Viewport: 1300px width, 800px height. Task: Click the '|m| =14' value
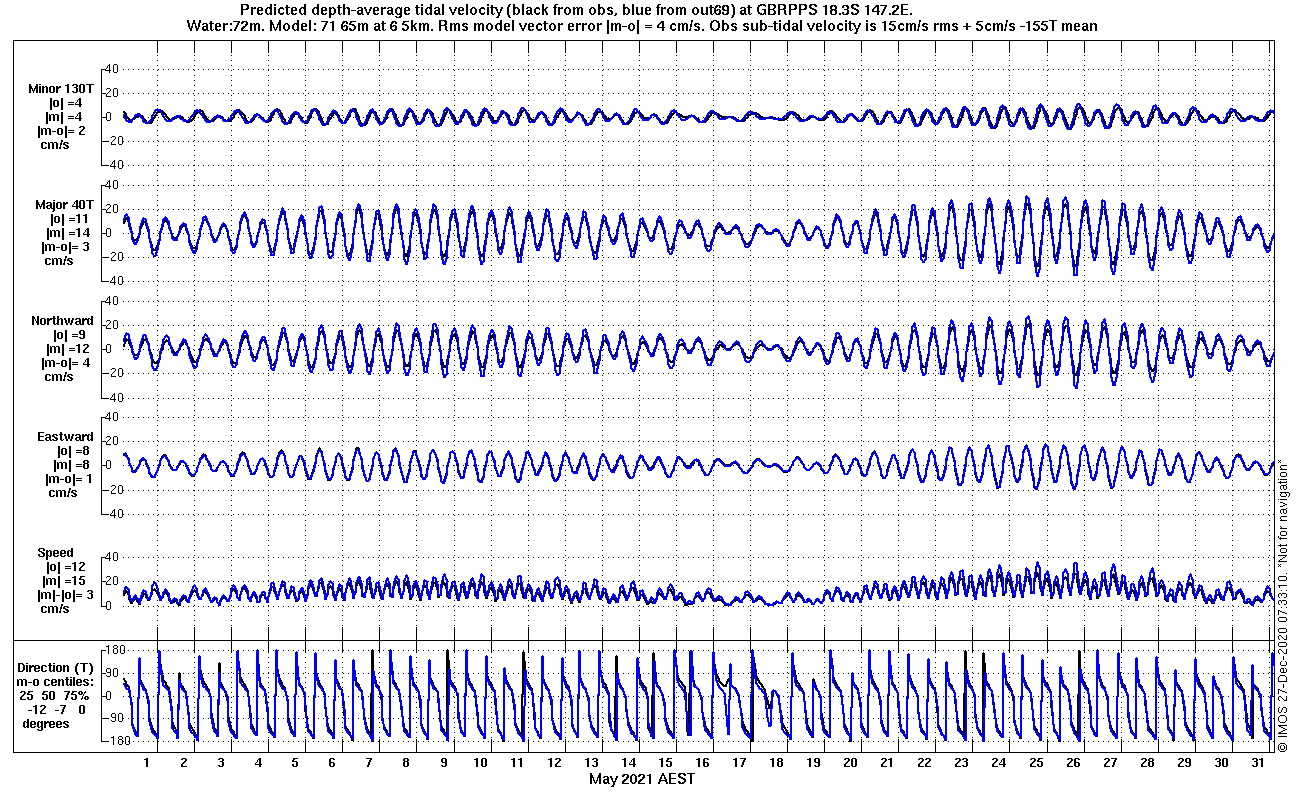[68, 233]
